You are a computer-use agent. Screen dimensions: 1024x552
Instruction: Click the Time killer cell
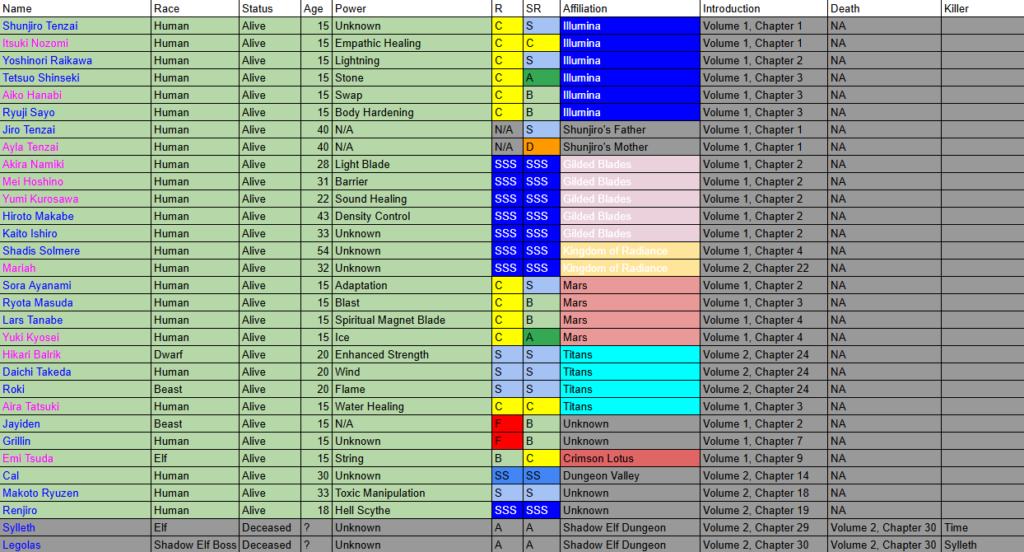(x=955, y=528)
